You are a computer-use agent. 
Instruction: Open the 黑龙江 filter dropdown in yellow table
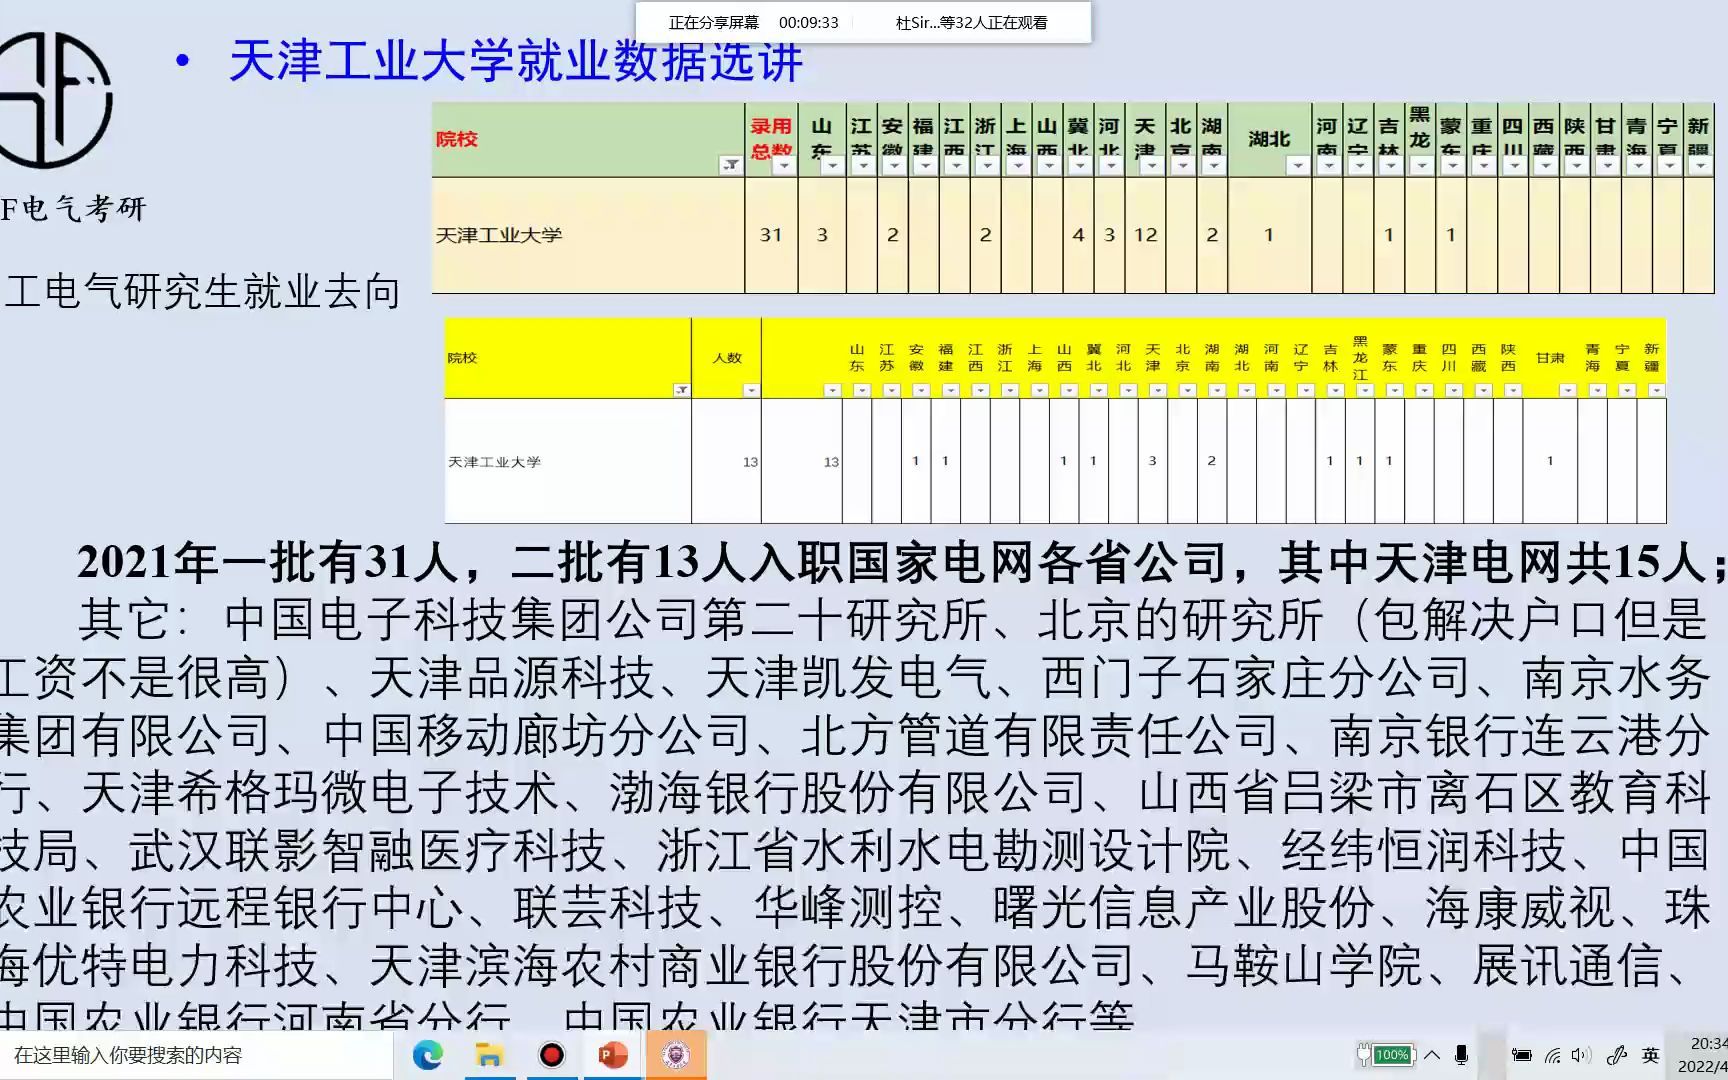point(1365,390)
